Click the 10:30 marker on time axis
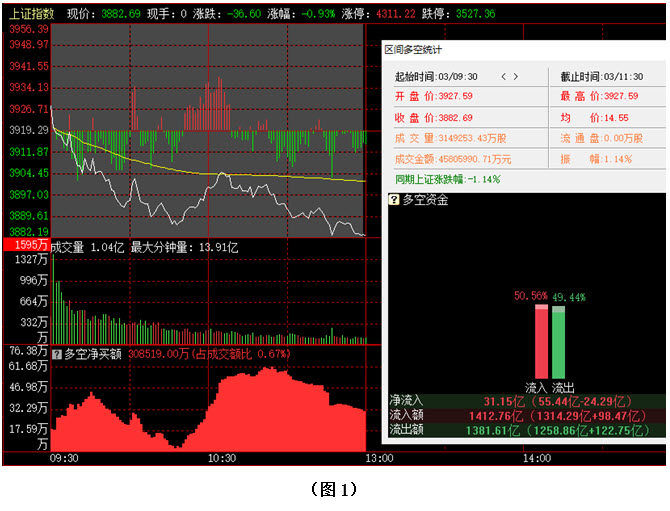This screenshot has height=511, width=670. [221, 458]
